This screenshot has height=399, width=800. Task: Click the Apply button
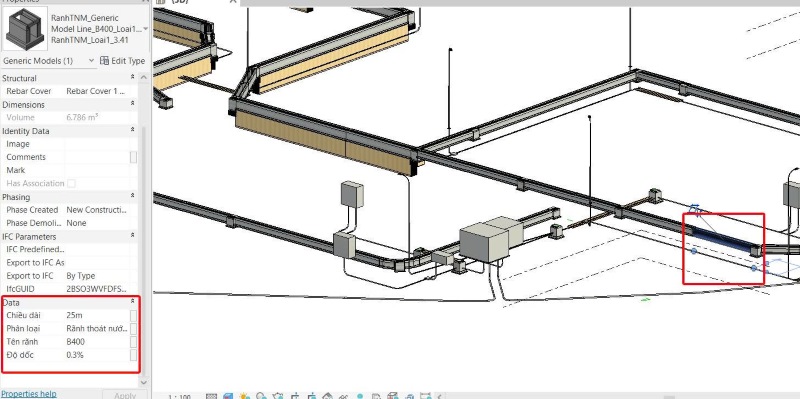pyautogui.click(x=125, y=395)
